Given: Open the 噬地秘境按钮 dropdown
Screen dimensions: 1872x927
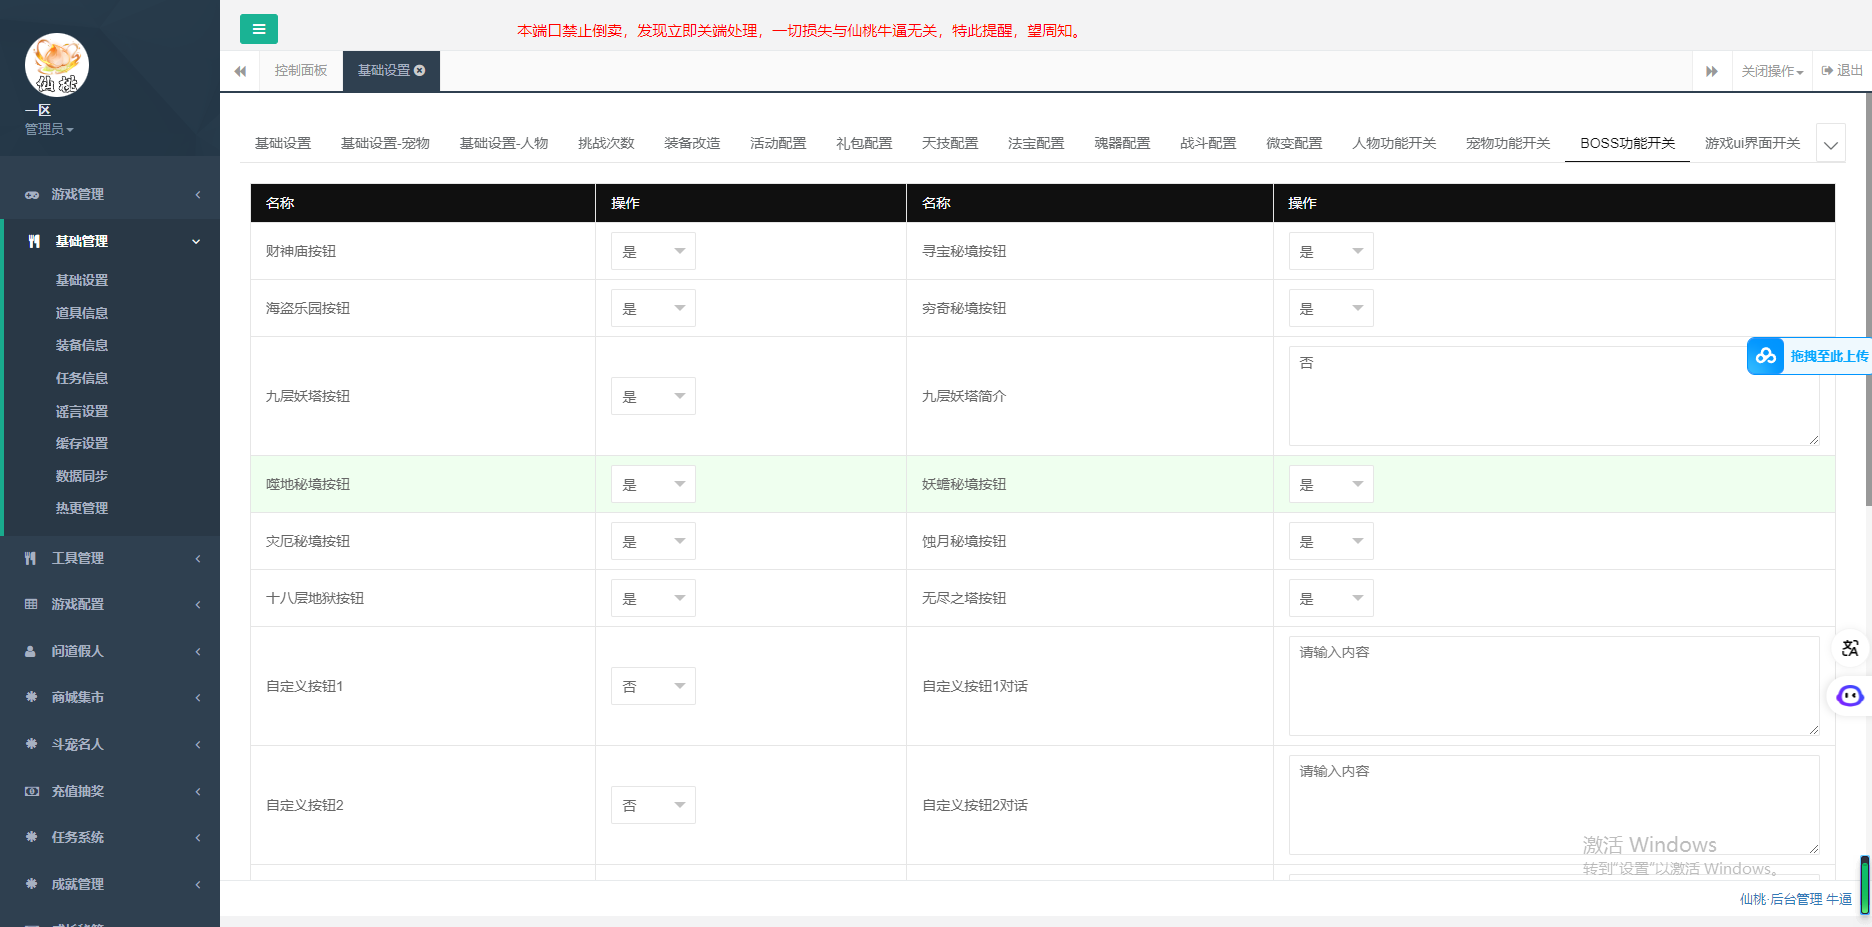Looking at the screenshot, I should click(x=653, y=484).
